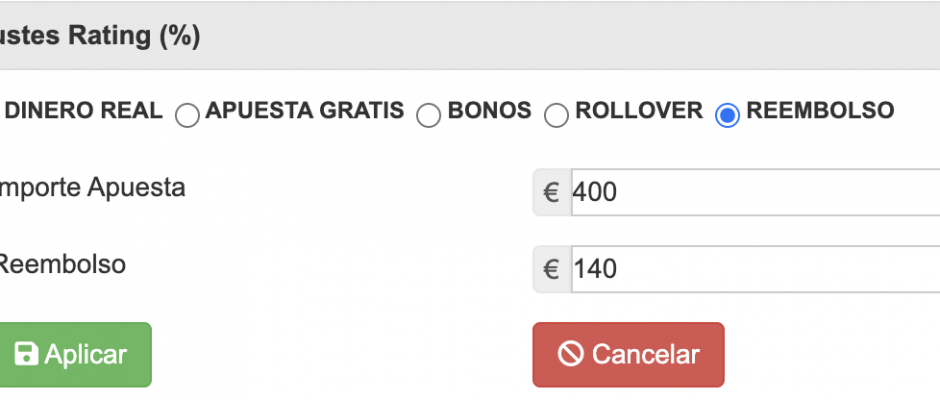Focus the Importe Apuesta field containing 400

tap(750, 192)
